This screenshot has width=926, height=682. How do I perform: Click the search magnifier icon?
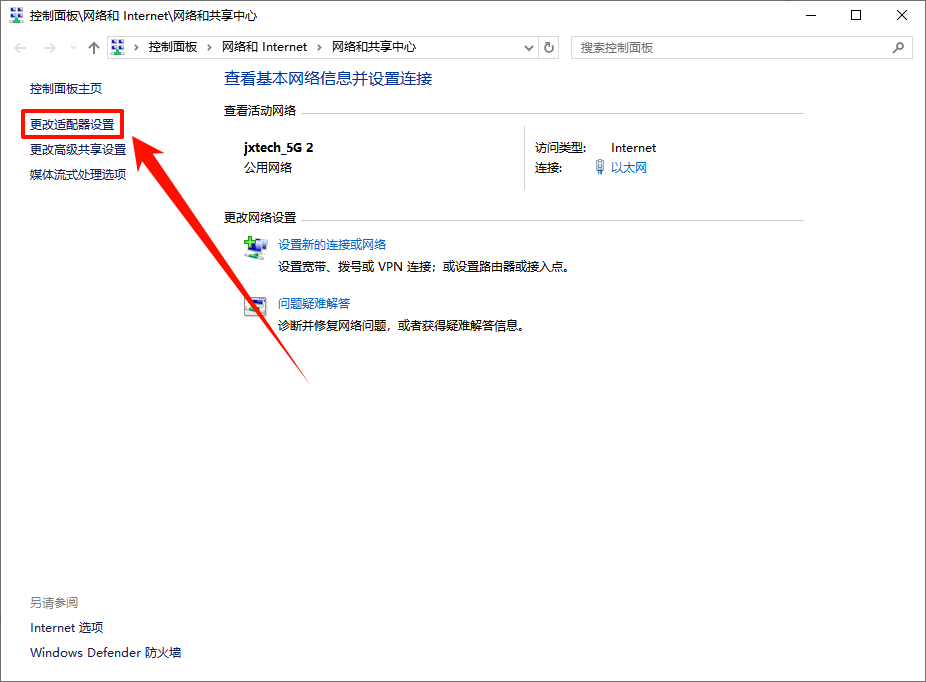tap(898, 48)
